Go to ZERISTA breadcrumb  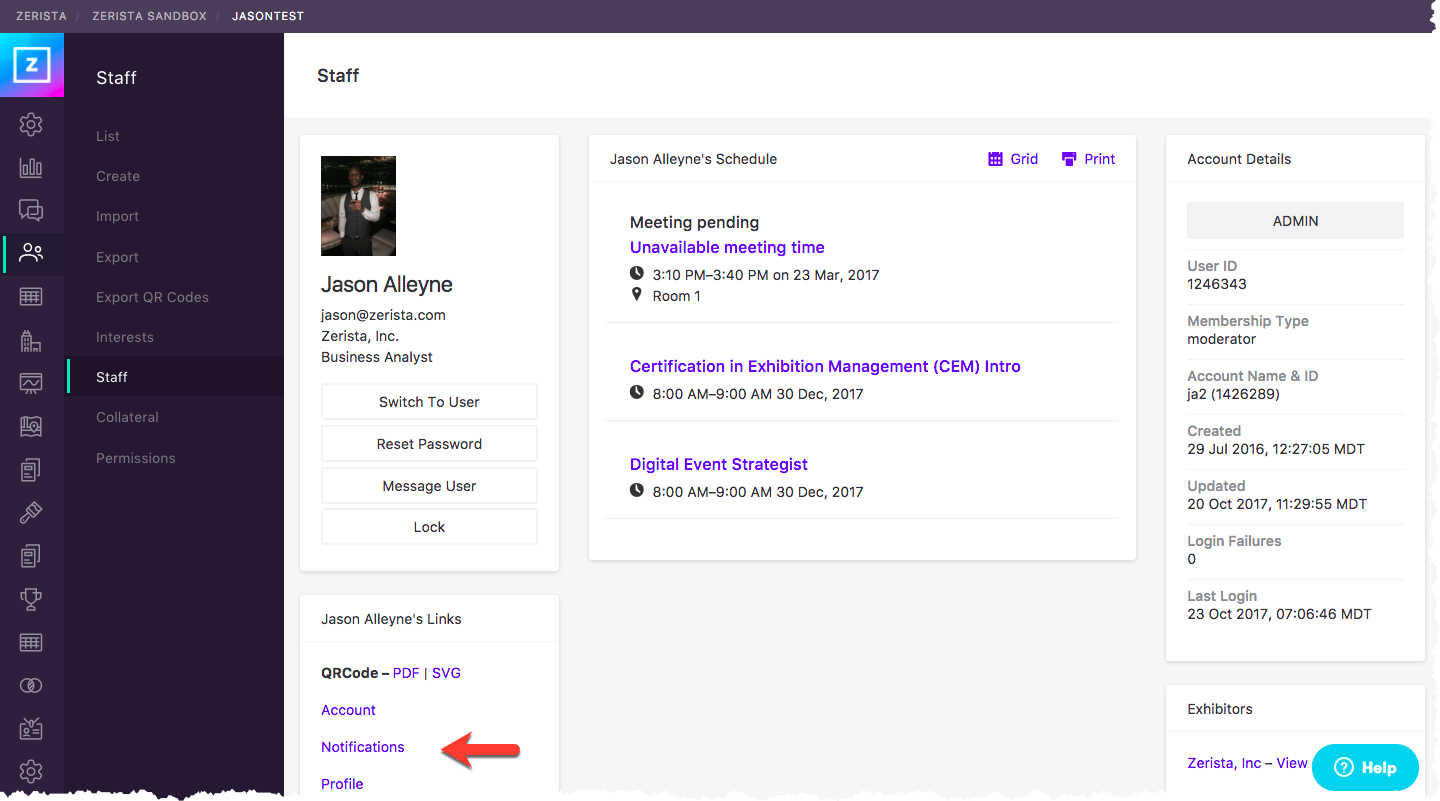[43, 16]
